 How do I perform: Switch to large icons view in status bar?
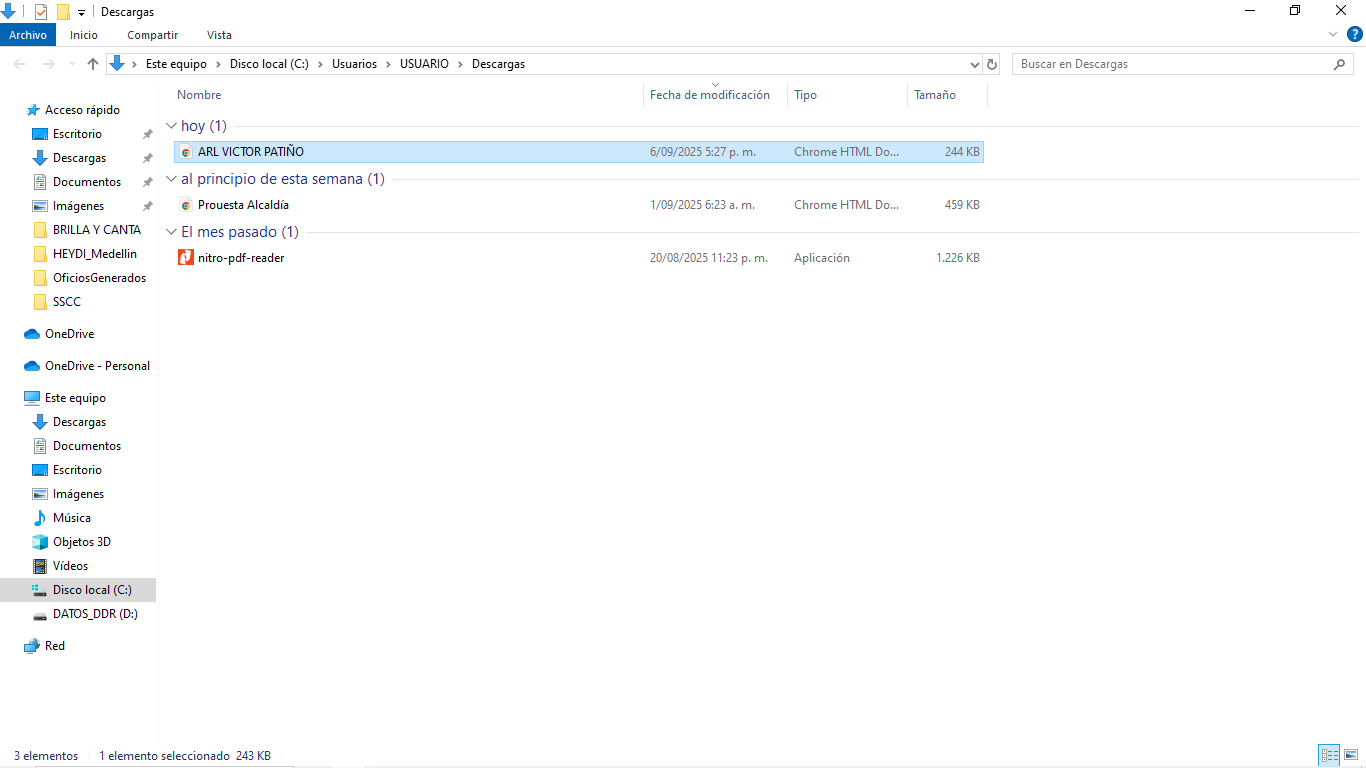point(1352,756)
